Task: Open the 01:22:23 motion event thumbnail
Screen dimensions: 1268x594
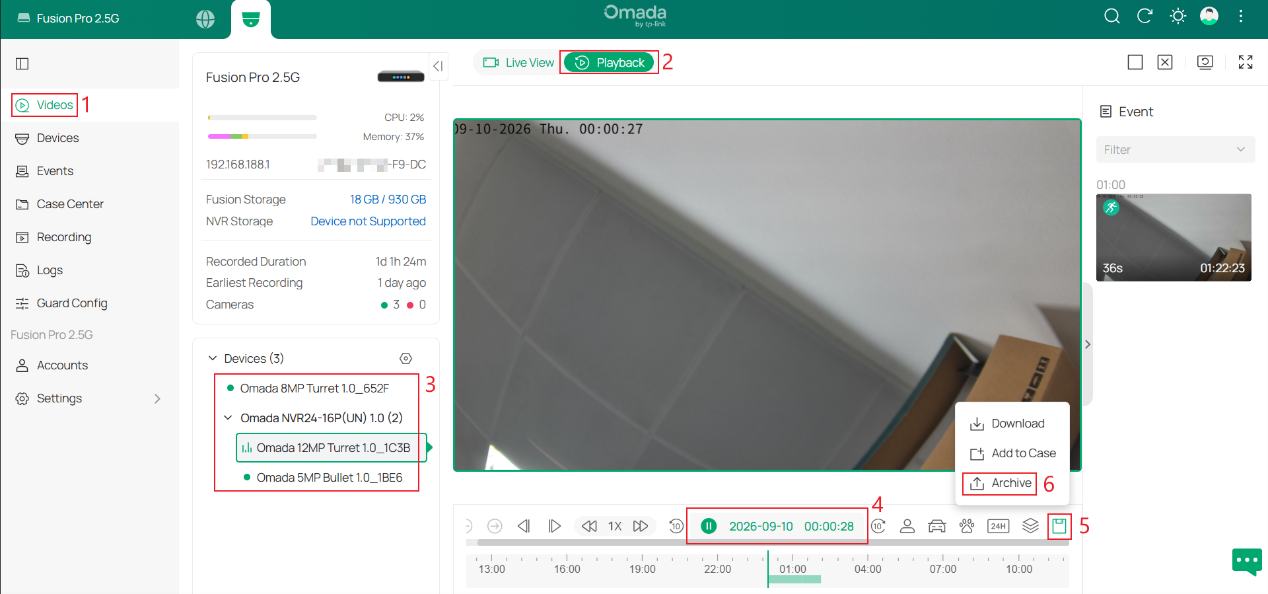Action: pyautogui.click(x=1174, y=237)
